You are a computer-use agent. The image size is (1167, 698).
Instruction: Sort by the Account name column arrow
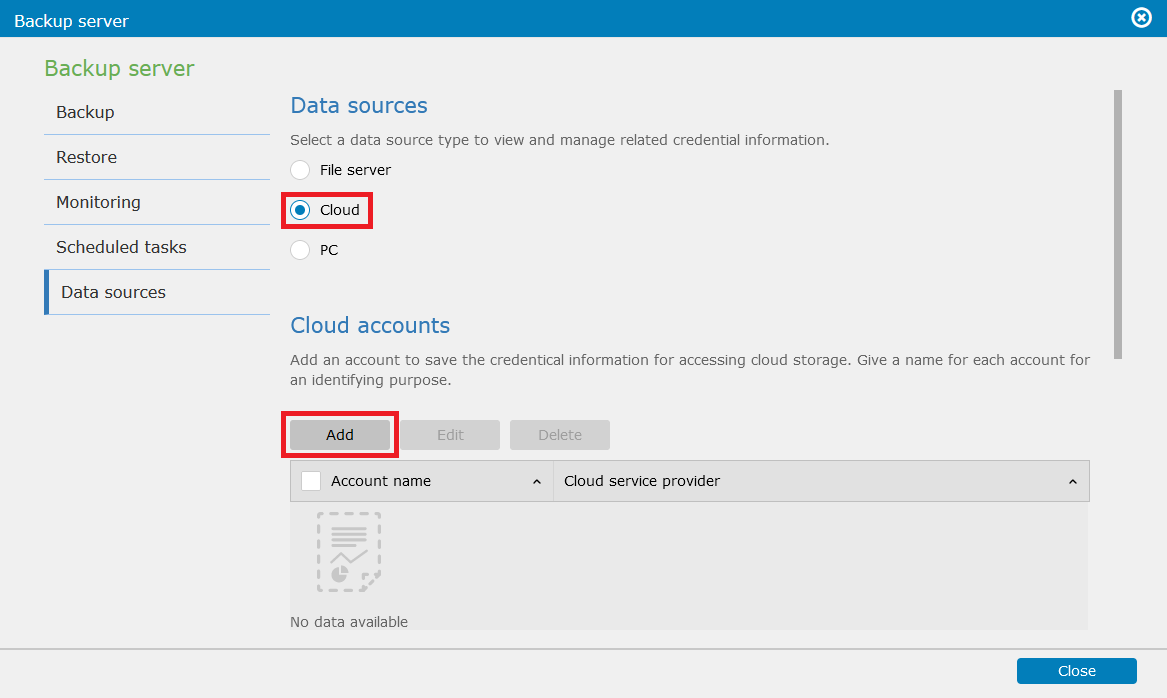pyautogui.click(x=537, y=481)
